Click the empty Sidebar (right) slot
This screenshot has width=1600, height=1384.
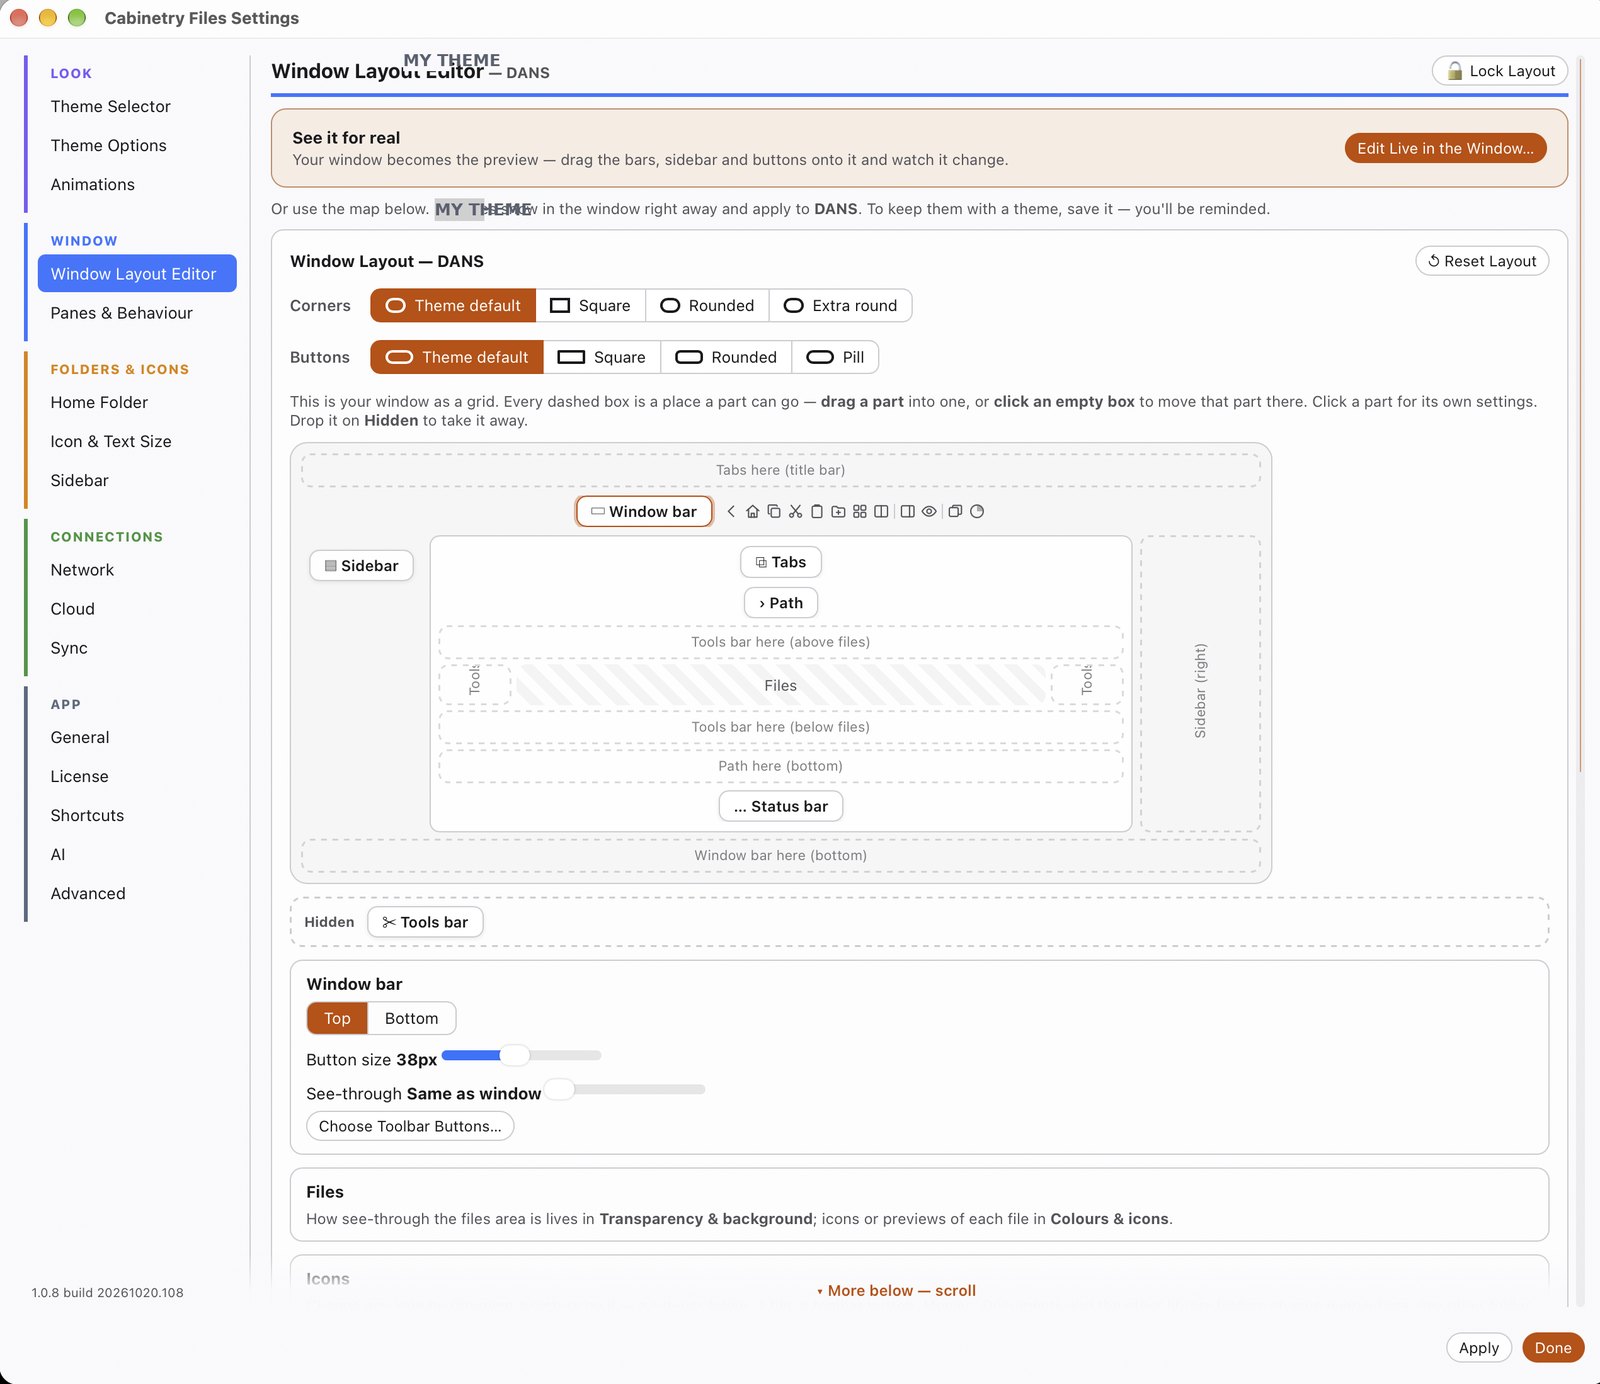click(1200, 683)
